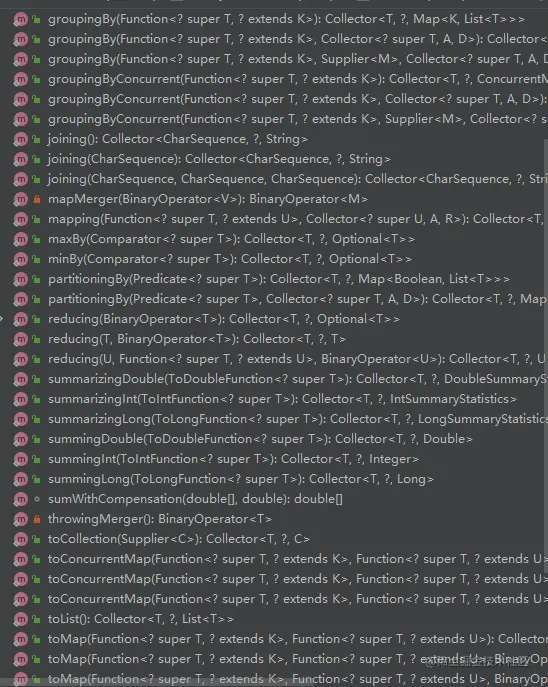Select summarizingDouble(ToDoubleFunction) method
The image size is (548, 687).
(297, 379)
